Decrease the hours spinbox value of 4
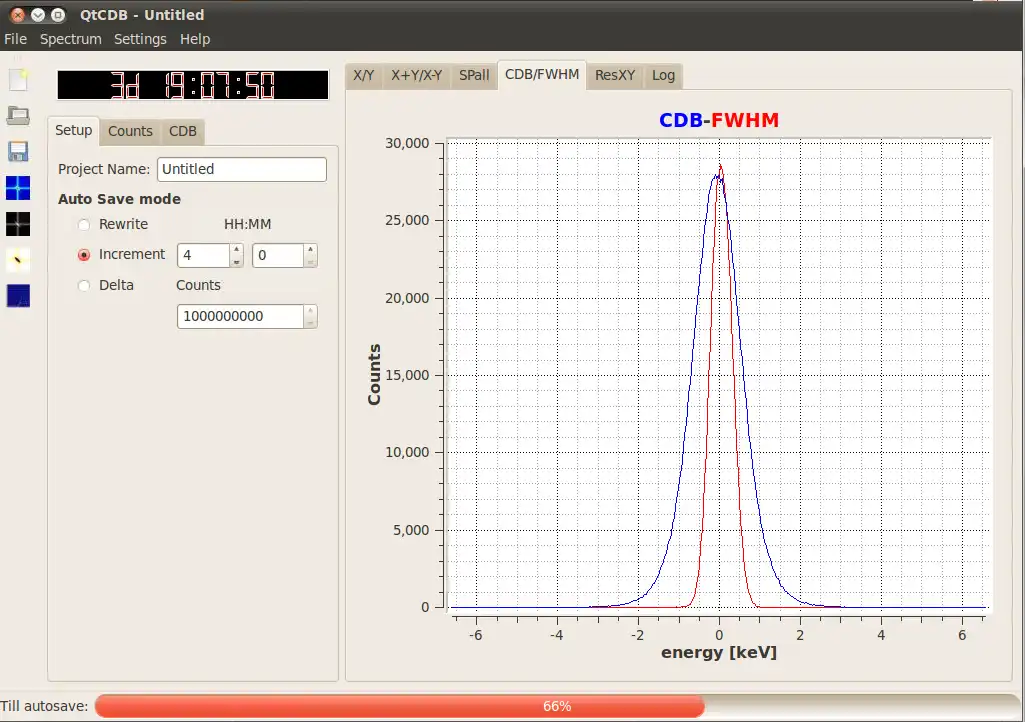 click(237, 262)
